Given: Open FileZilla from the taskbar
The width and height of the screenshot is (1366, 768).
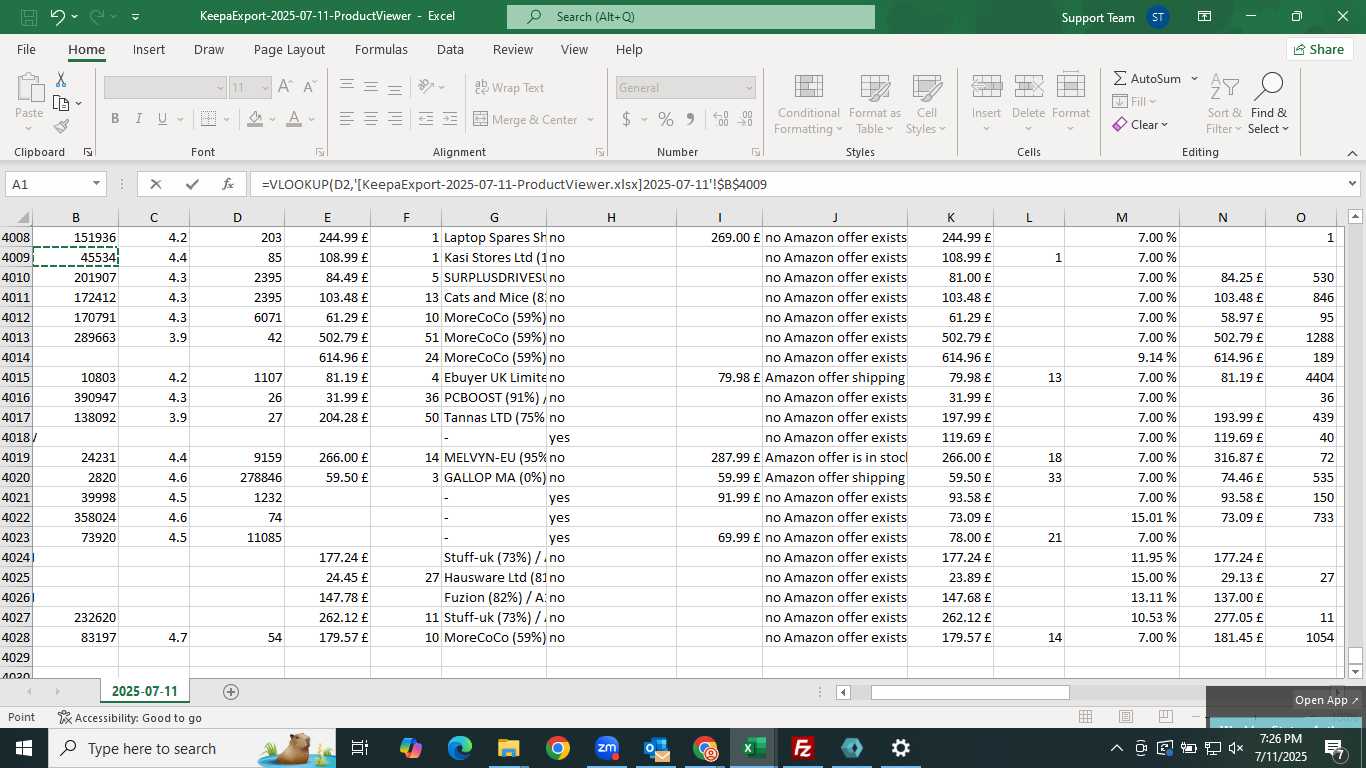Looking at the screenshot, I should 802,748.
